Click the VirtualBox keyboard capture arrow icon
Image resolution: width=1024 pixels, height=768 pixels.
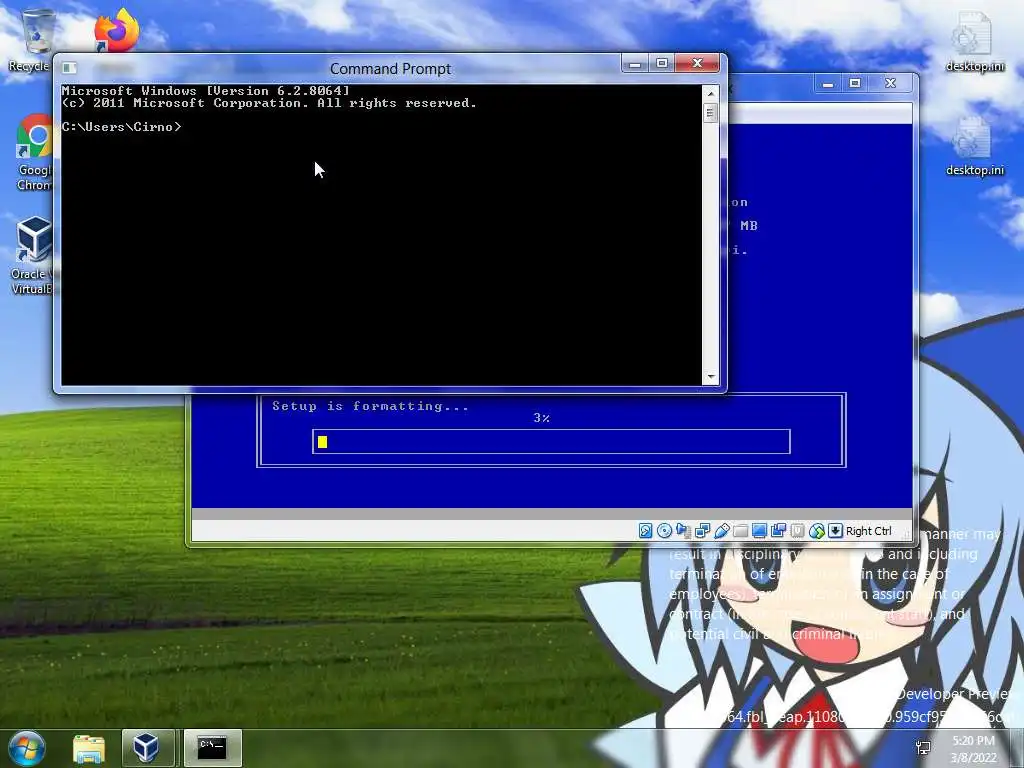point(835,531)
